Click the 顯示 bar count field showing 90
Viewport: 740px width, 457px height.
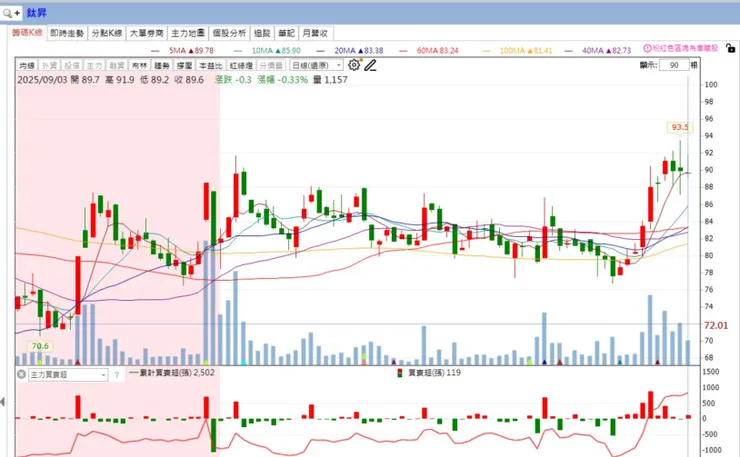click(x=674, y=65)
